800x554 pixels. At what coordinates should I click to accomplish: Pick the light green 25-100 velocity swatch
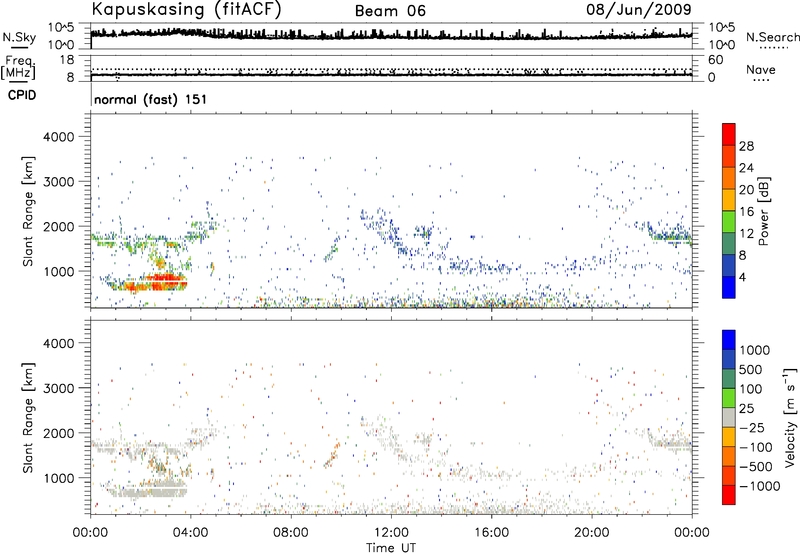coord(729,398)
